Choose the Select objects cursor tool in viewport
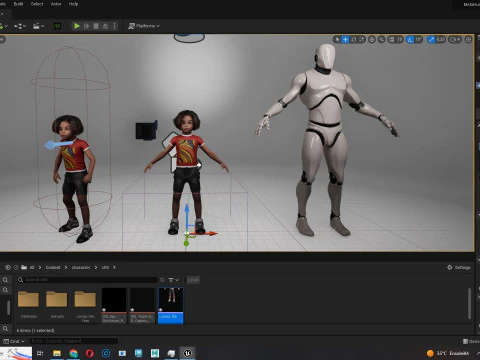480x360 pixels. [337, 40]
